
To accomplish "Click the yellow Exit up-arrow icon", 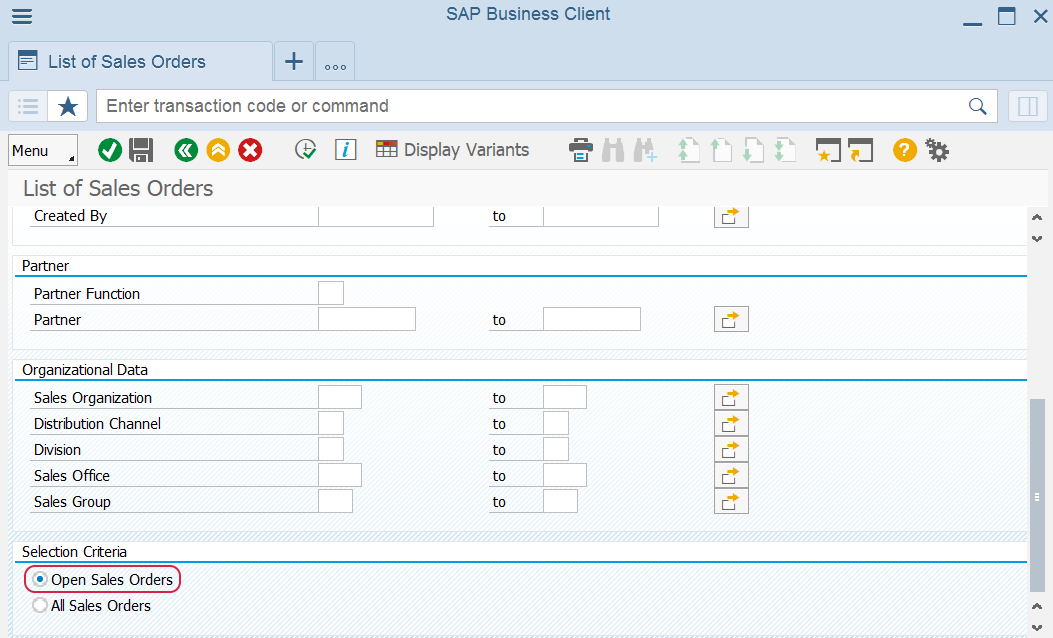I will click(218, 150).
